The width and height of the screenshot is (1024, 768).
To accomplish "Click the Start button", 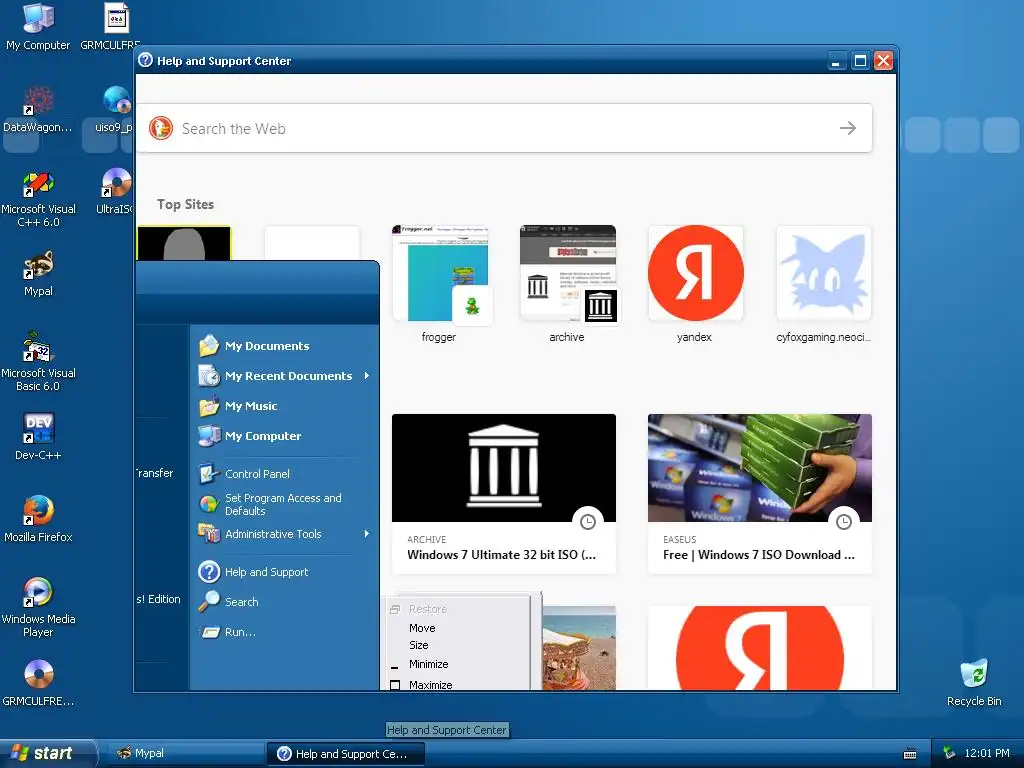I will (x=47, y=753).
